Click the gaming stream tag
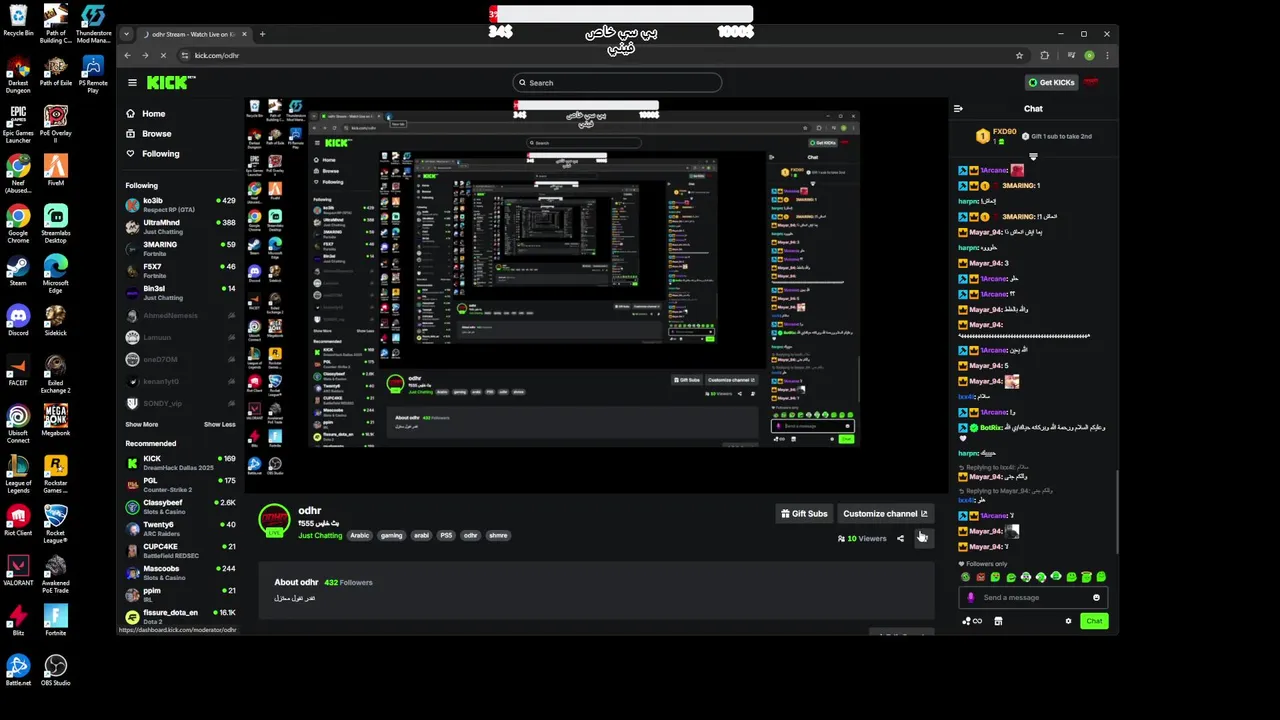1280x720 pixels. (x=391, y=535)
